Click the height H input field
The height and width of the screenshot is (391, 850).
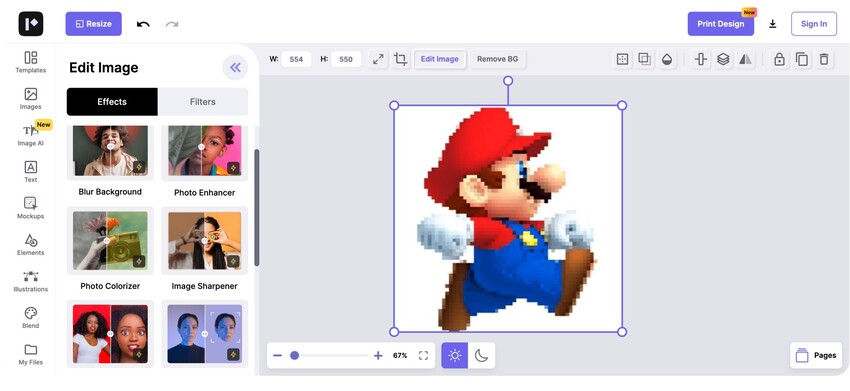(346, 59)
